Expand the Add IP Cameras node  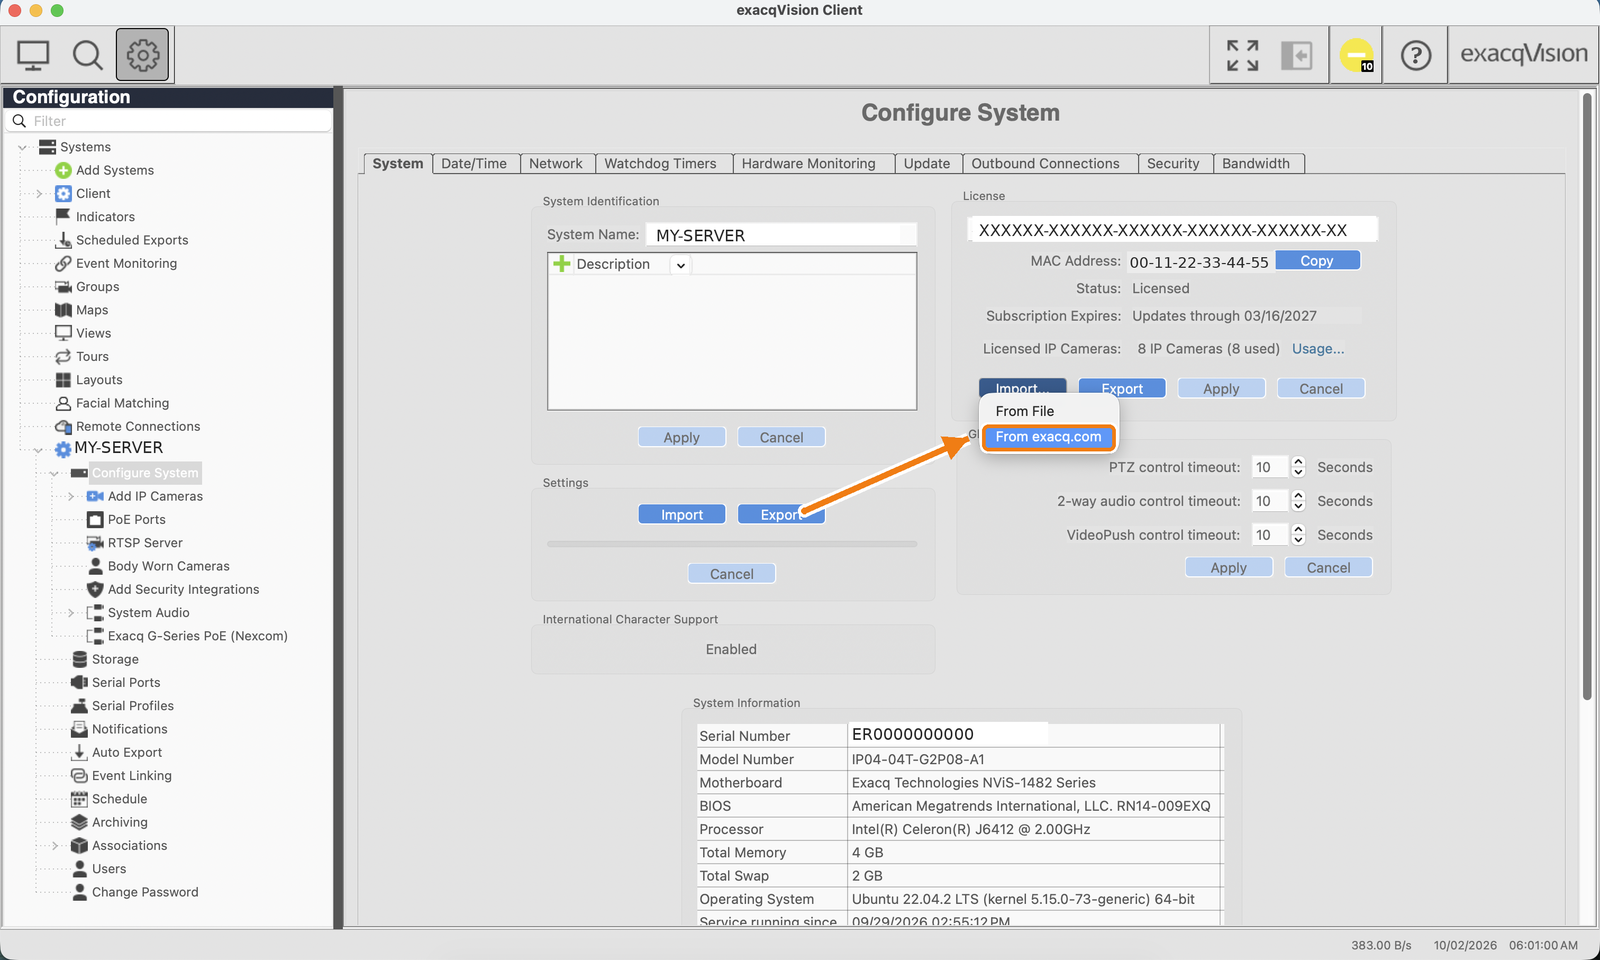click(71, 496)
